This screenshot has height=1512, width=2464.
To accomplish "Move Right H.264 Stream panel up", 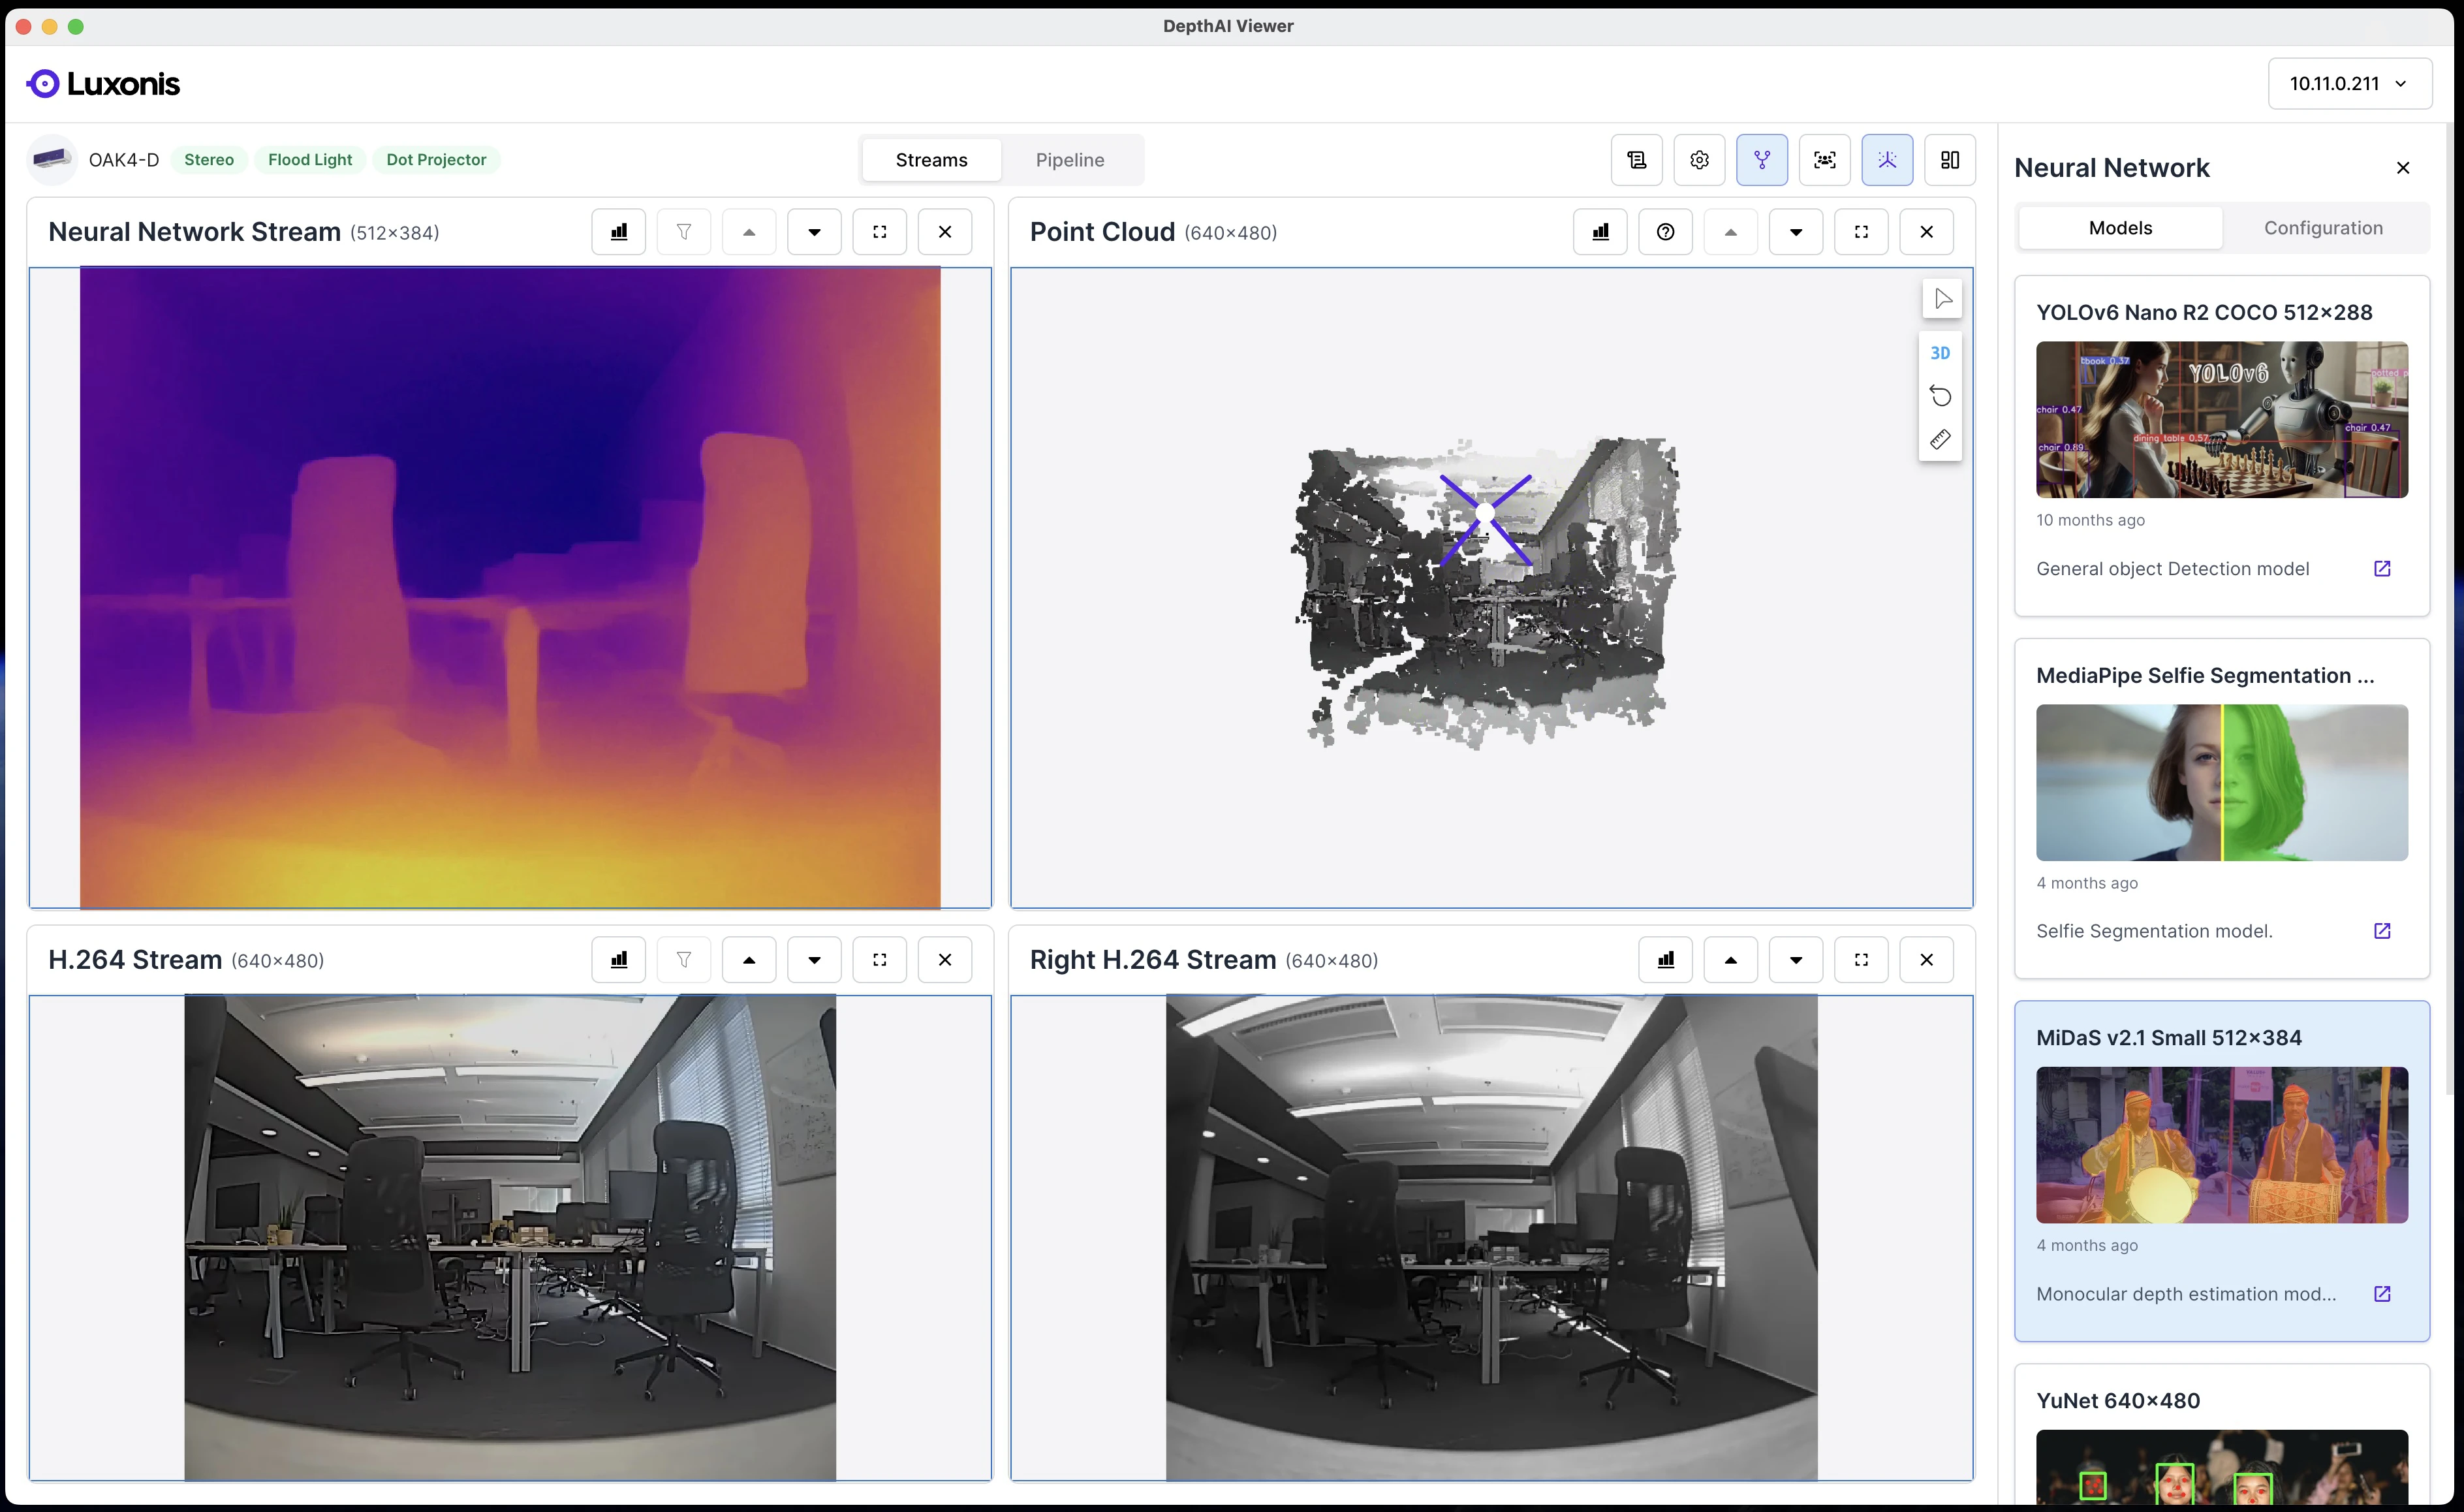I will point(1730,960).
